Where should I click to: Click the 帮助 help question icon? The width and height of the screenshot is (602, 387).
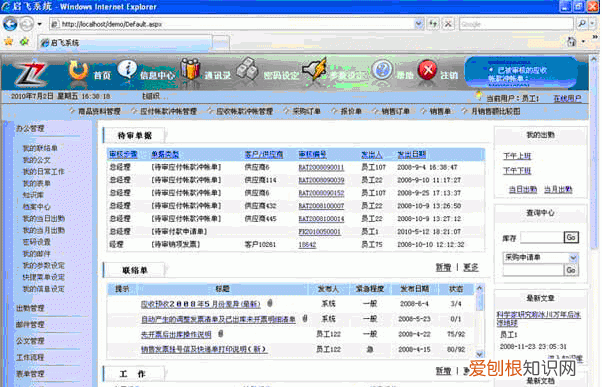(x=382, y=70)
